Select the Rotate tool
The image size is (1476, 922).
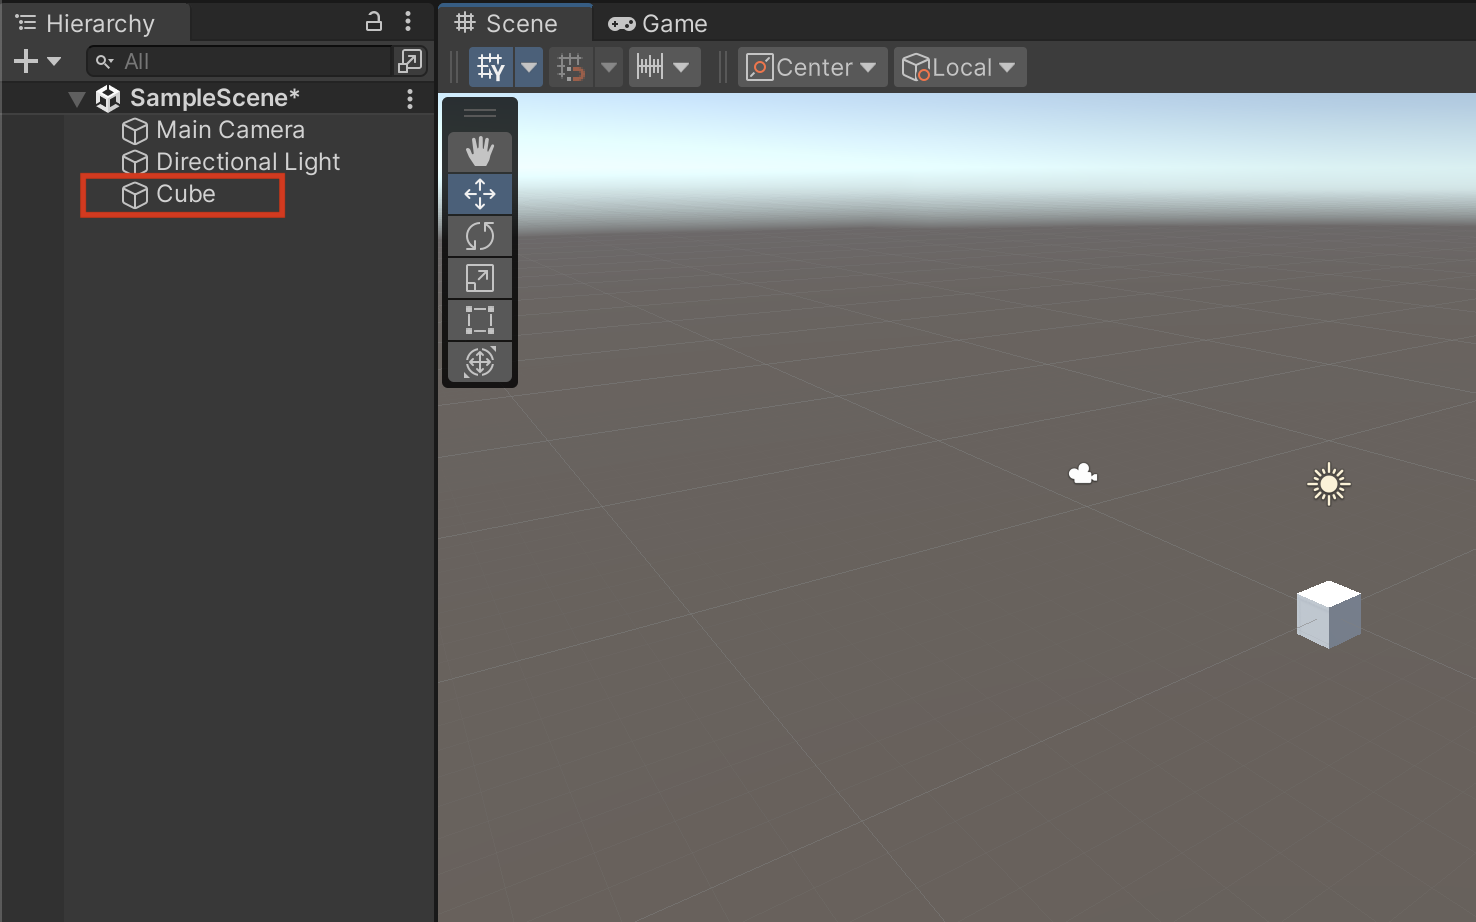pos(480,236)
